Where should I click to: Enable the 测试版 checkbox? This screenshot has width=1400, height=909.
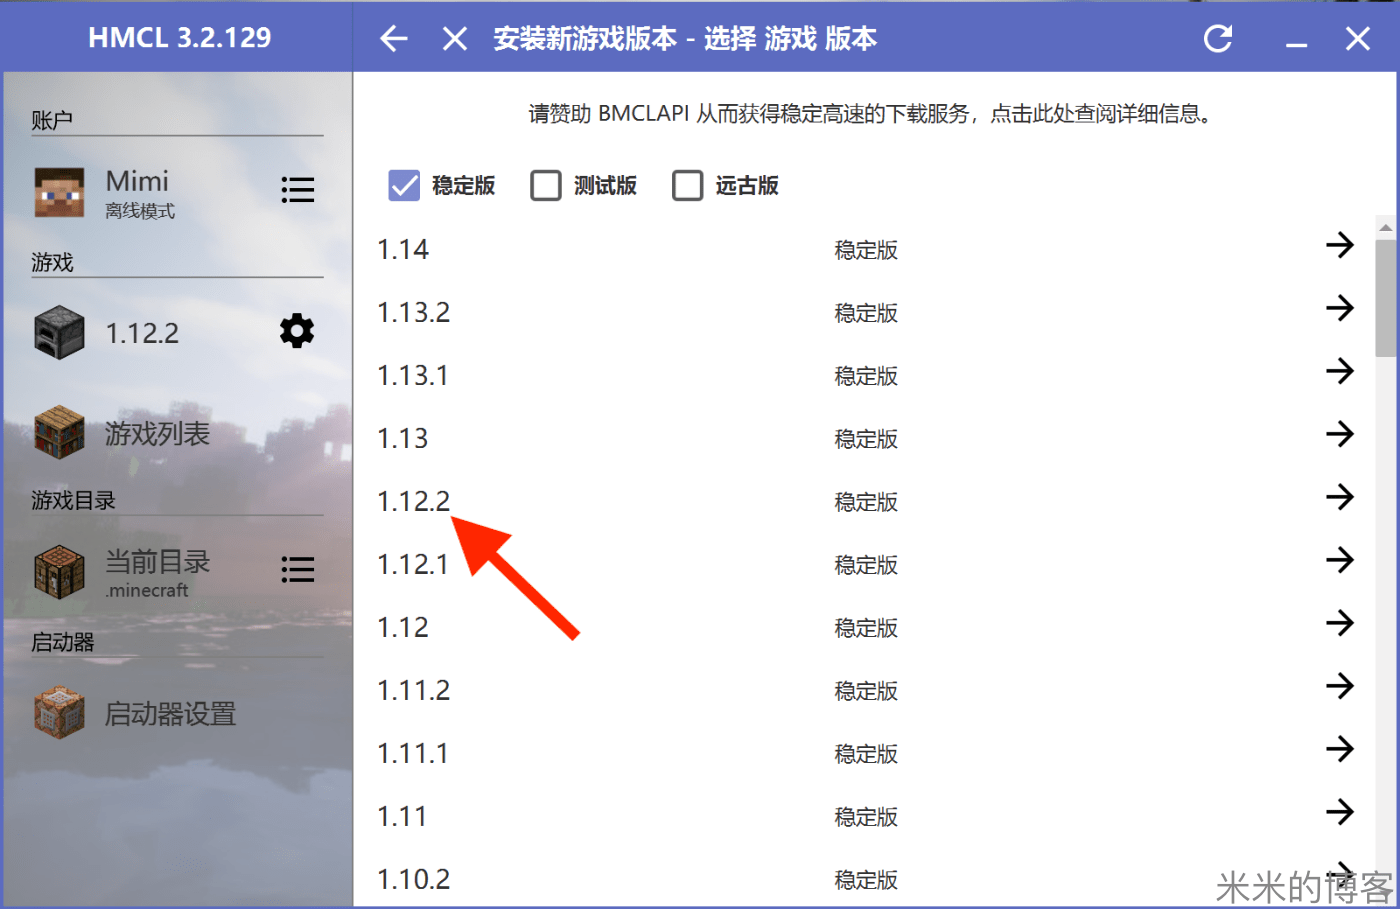[546, 185]
